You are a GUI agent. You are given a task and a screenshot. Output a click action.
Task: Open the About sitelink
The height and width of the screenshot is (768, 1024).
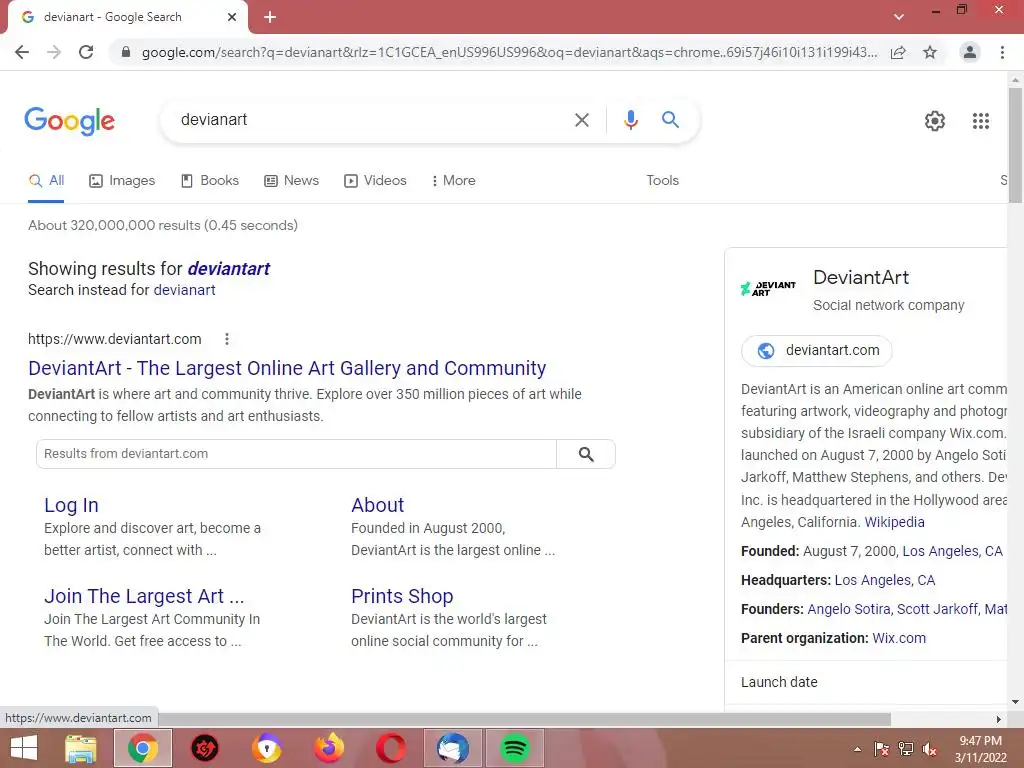pyautogui.click(x=377, y=505)
